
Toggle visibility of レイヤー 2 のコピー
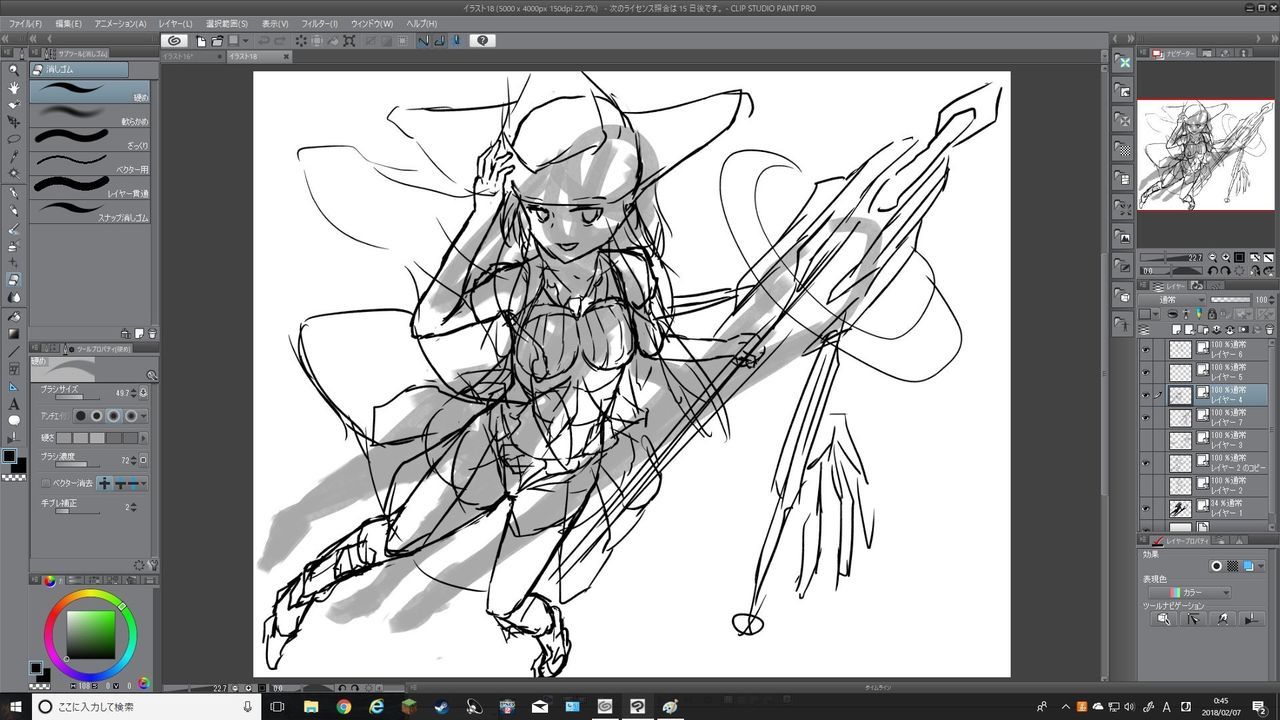1146,463
